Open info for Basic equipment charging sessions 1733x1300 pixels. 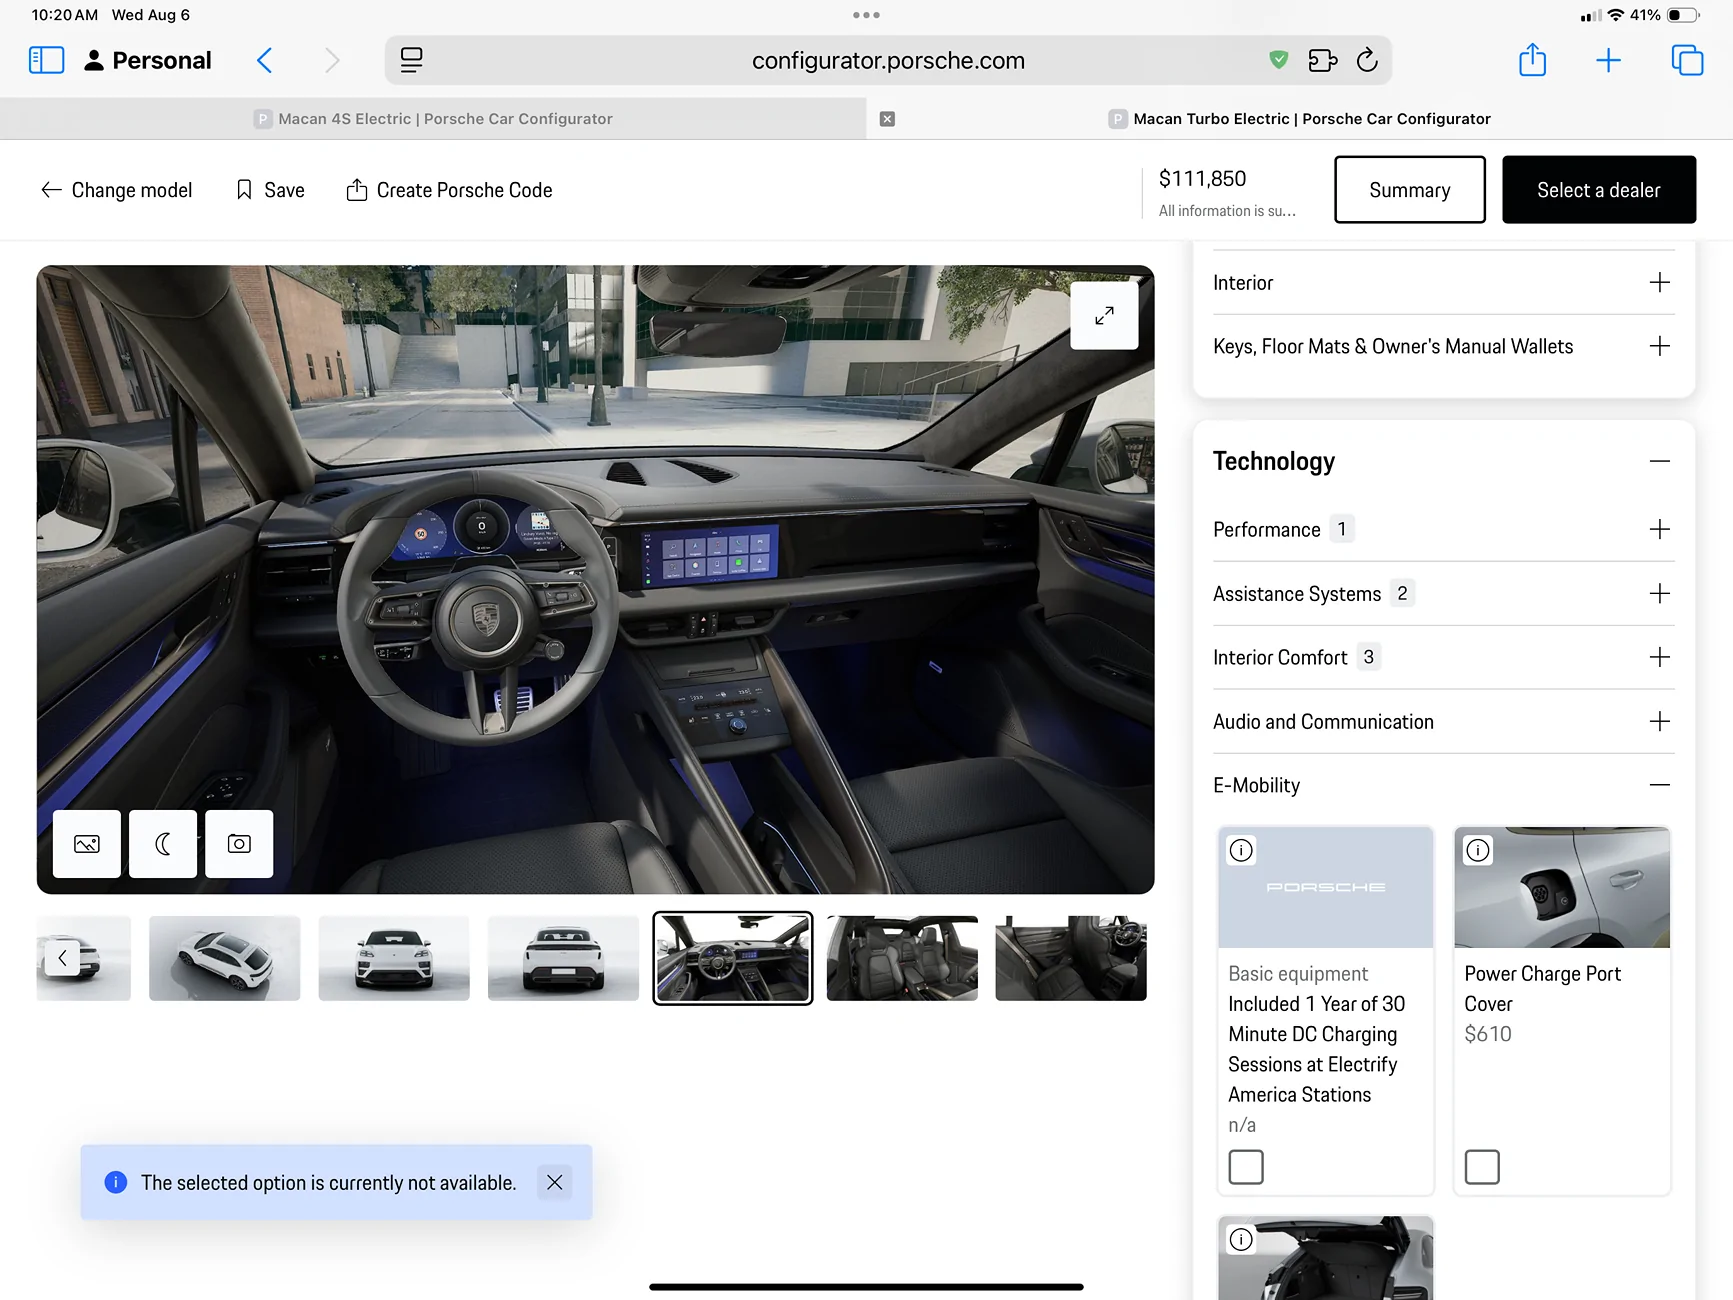click(1241, 850)
